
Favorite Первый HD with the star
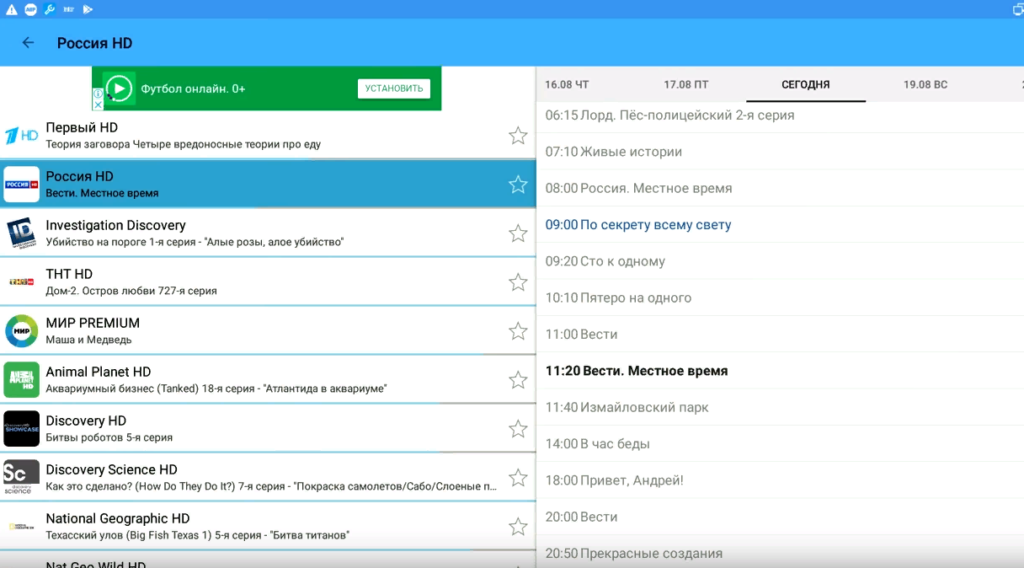coord(518,136)
